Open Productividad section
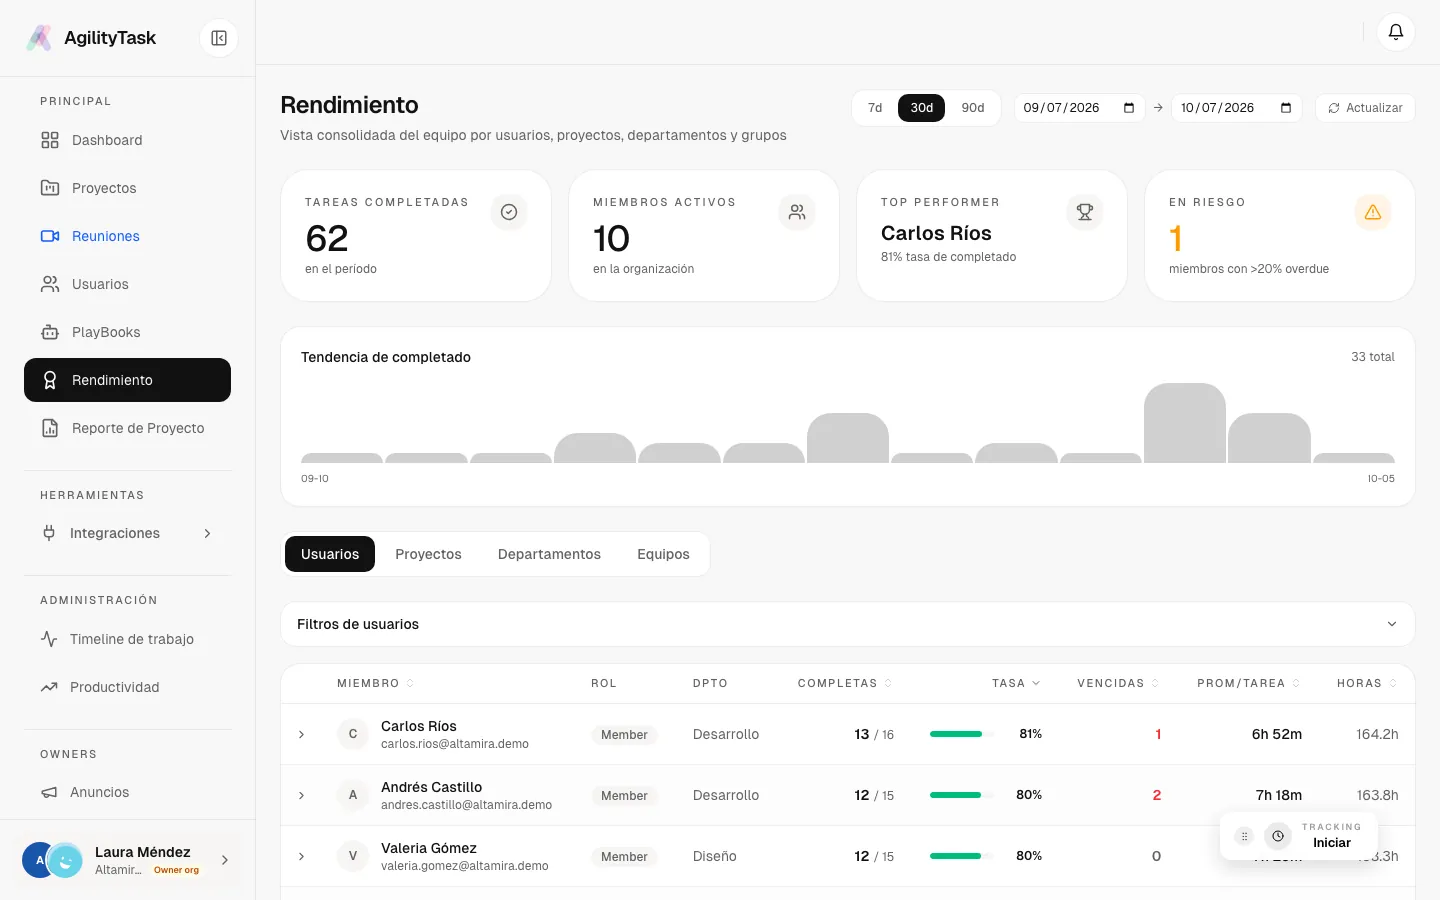The width and height of the screenshot is (1440, 900). click(x=127, y=687)
